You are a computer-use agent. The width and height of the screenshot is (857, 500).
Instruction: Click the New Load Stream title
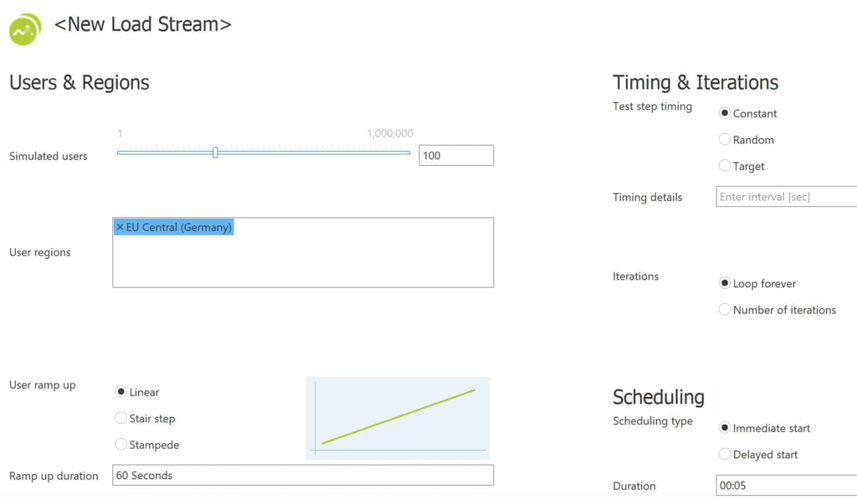point(143,24)
